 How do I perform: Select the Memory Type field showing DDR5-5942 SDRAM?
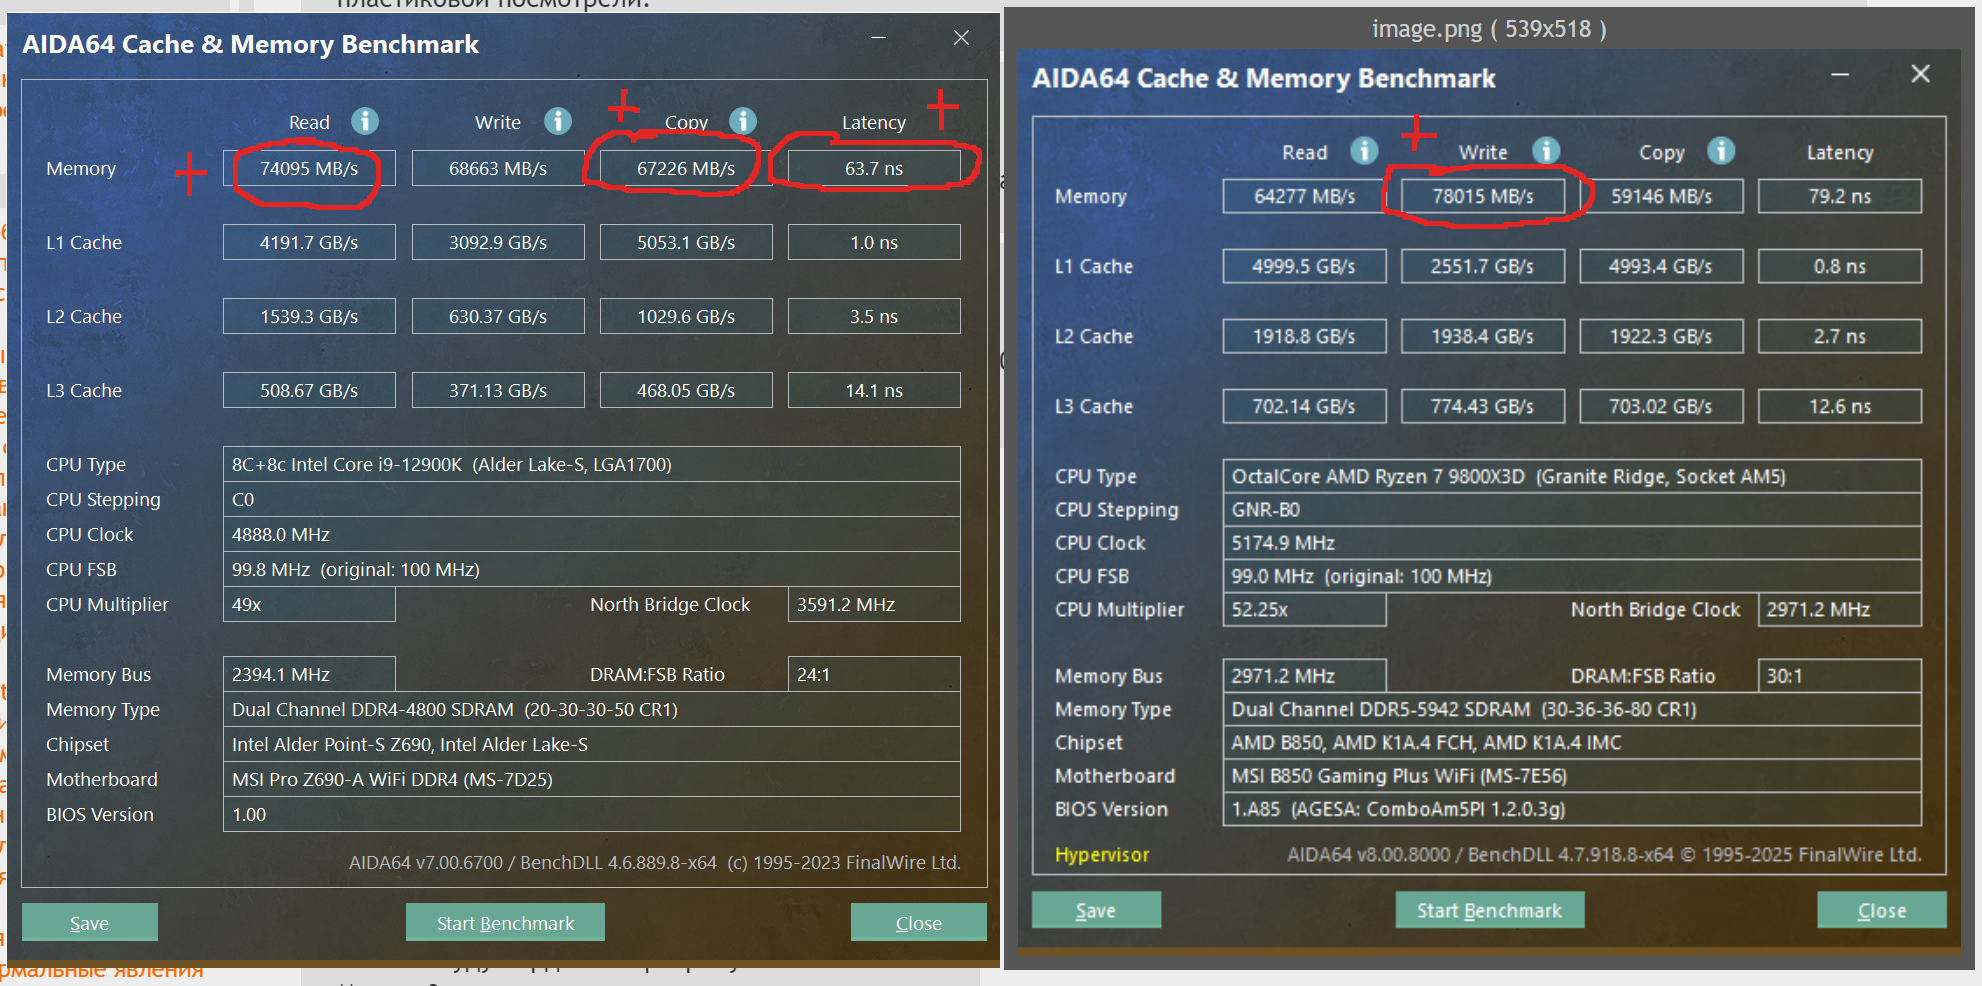(x=1572, y=709)
